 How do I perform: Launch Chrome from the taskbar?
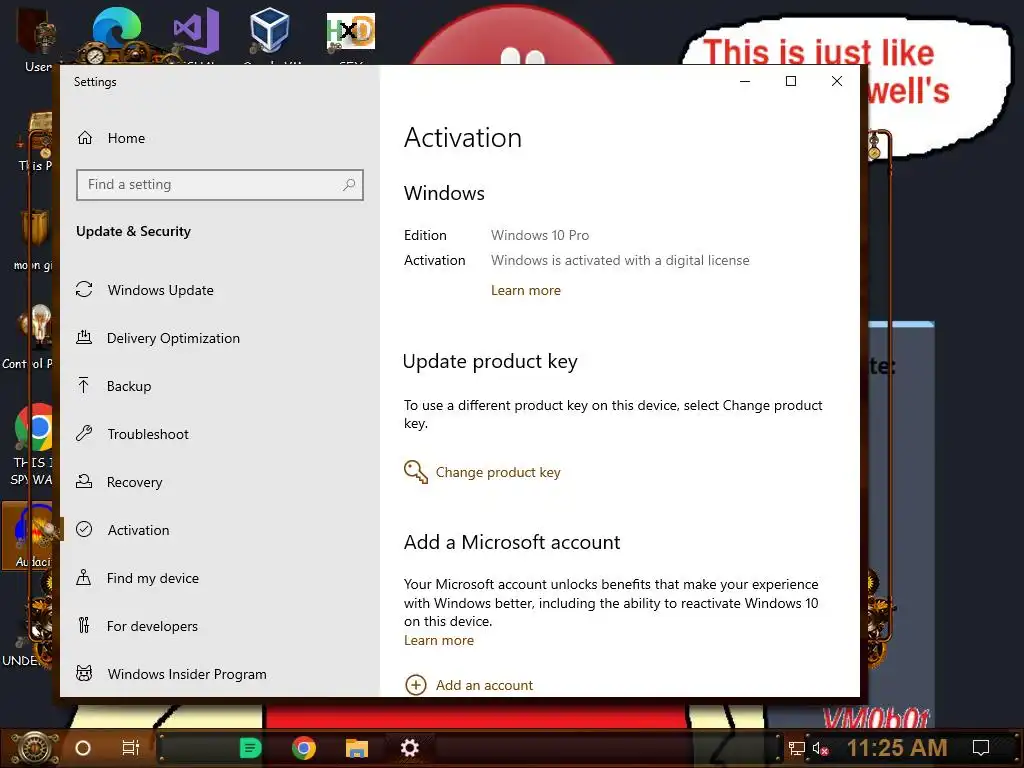(304, 748)
